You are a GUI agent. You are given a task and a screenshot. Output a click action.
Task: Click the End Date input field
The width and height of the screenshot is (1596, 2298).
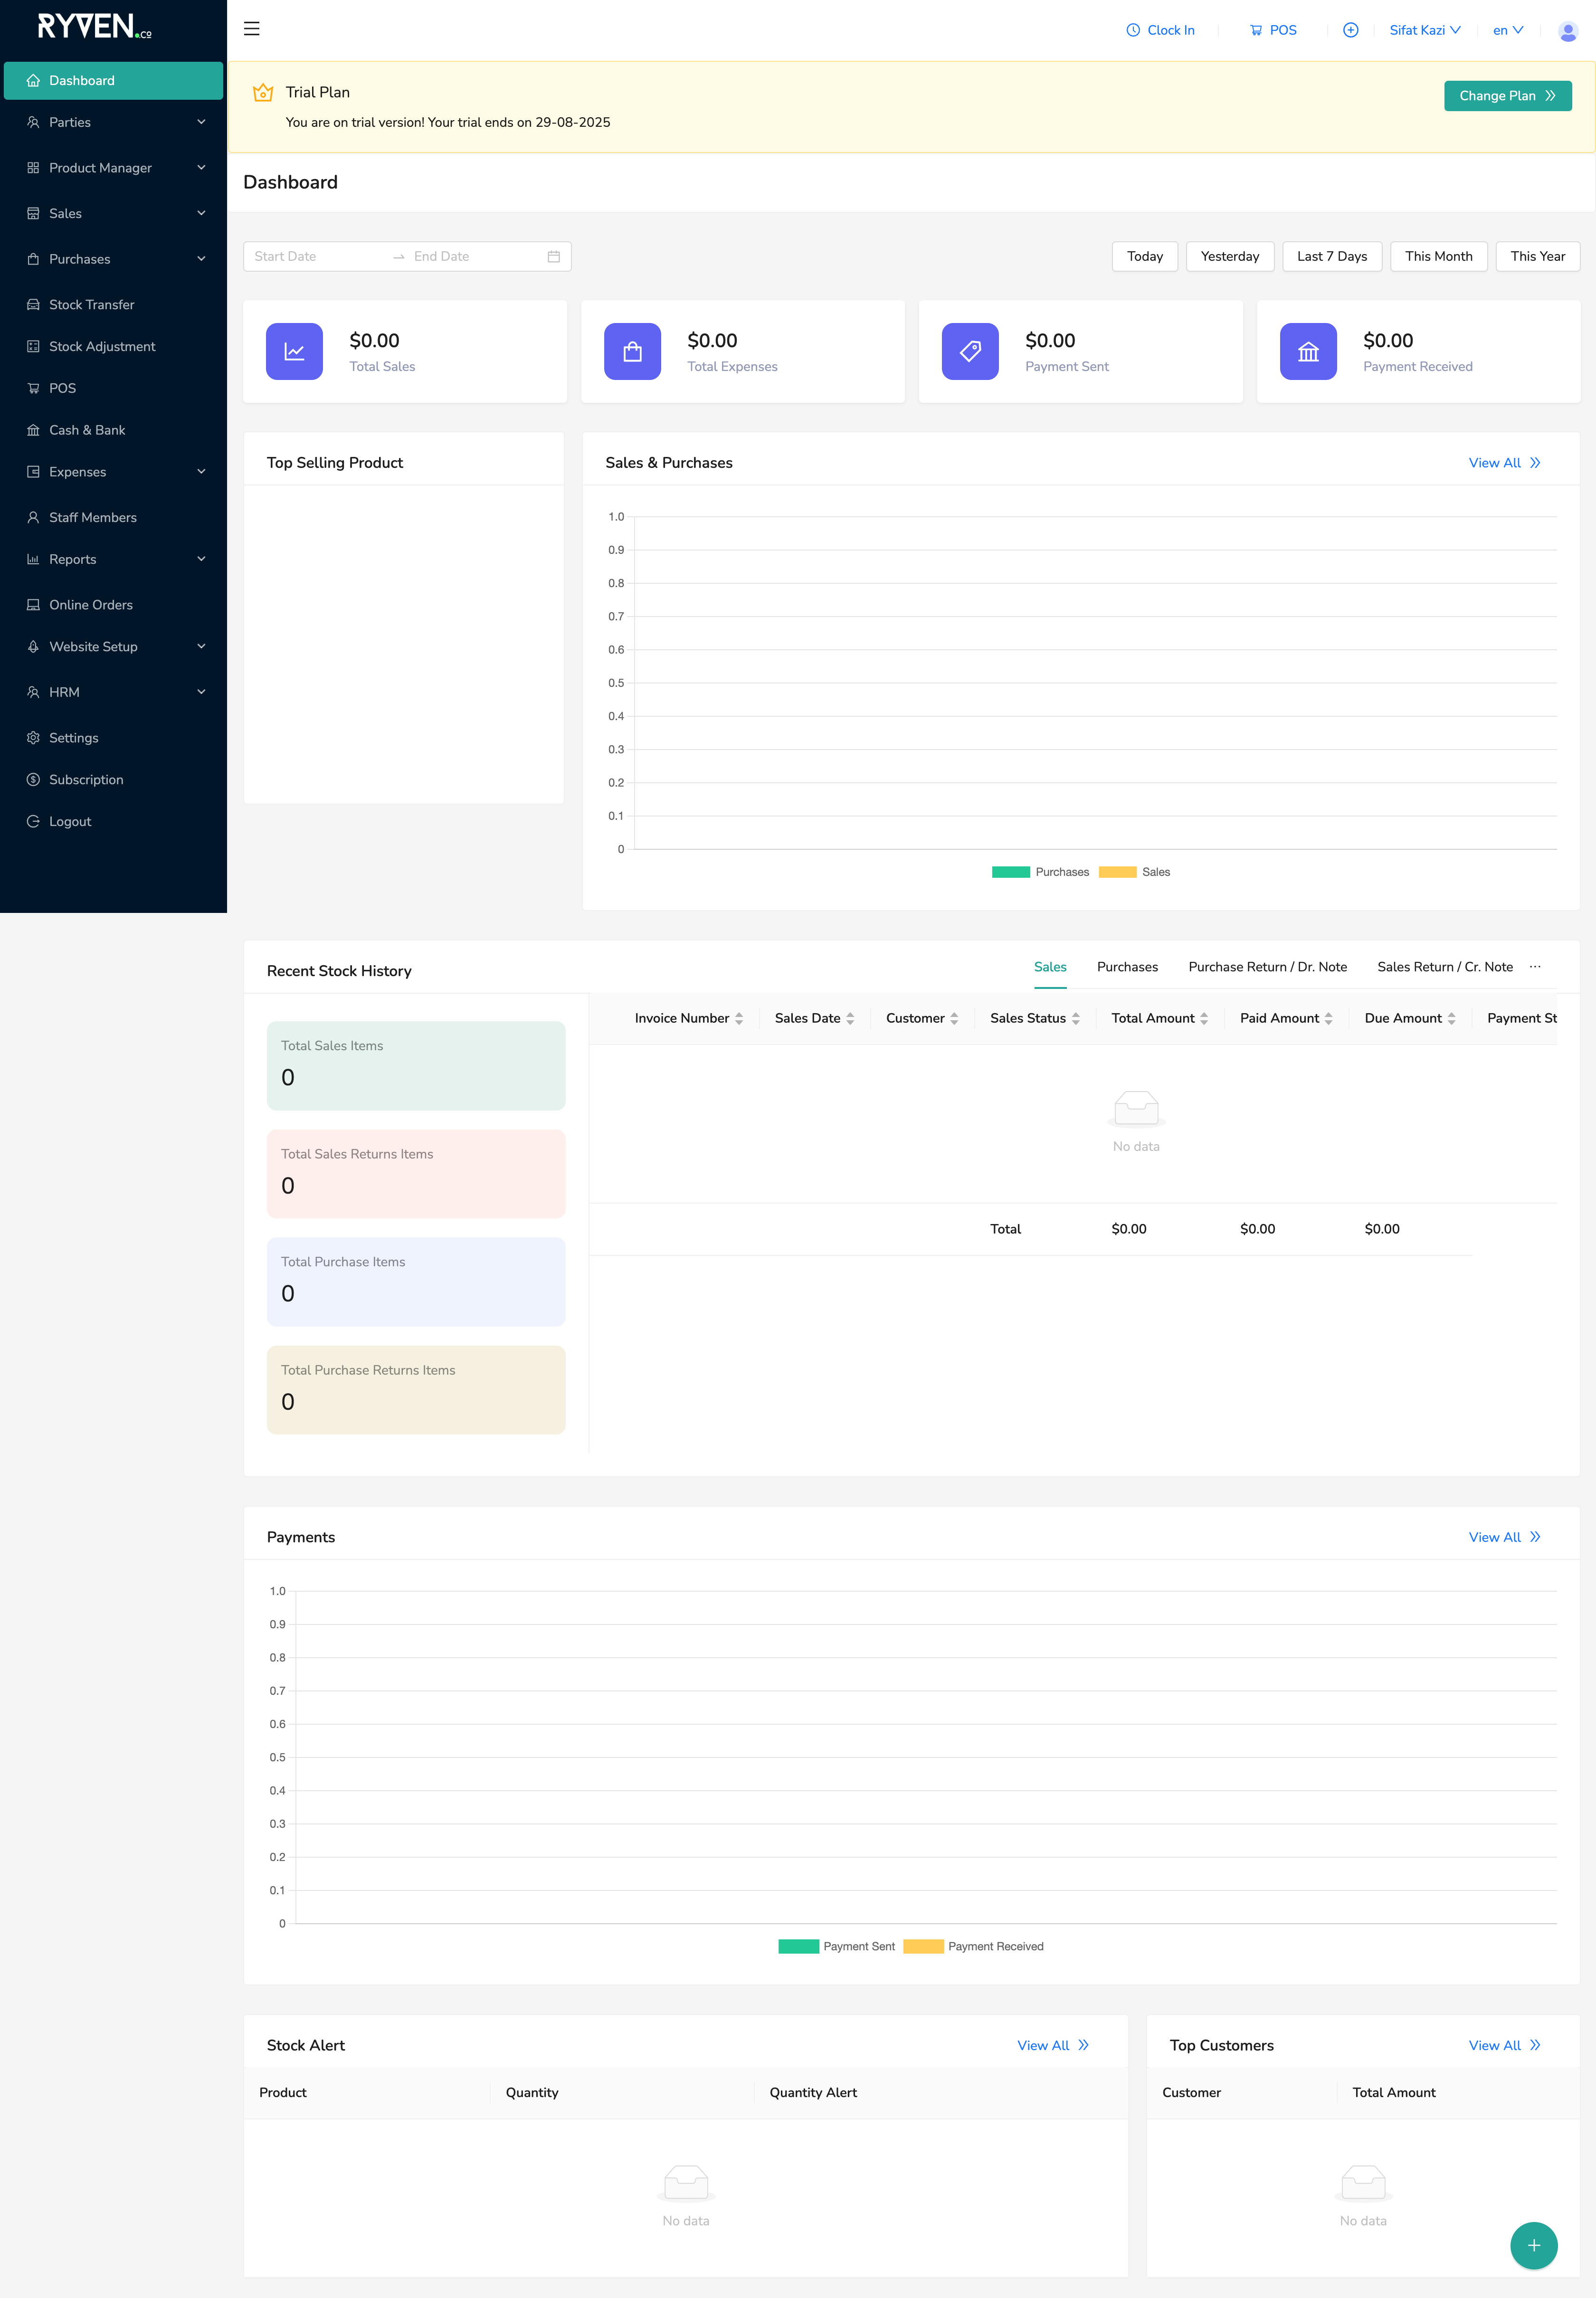475,256
